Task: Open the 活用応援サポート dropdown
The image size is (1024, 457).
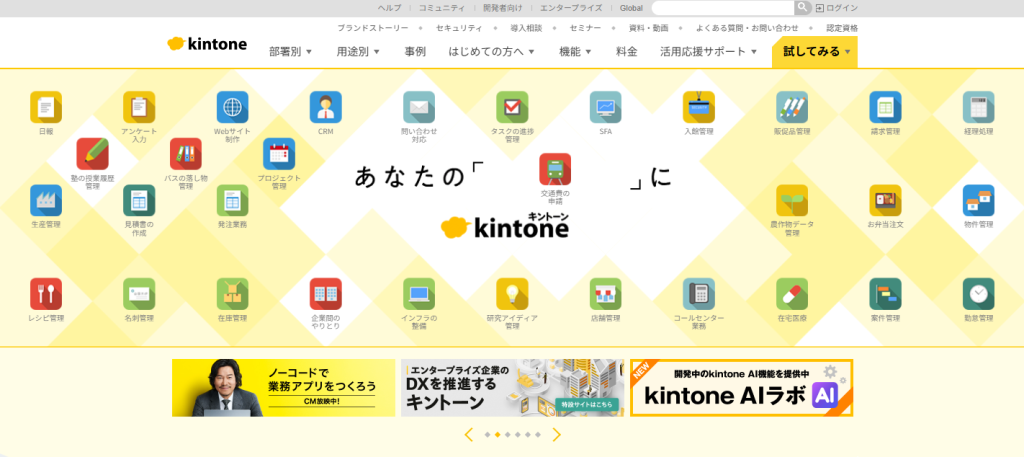Action: coord(709,52)
